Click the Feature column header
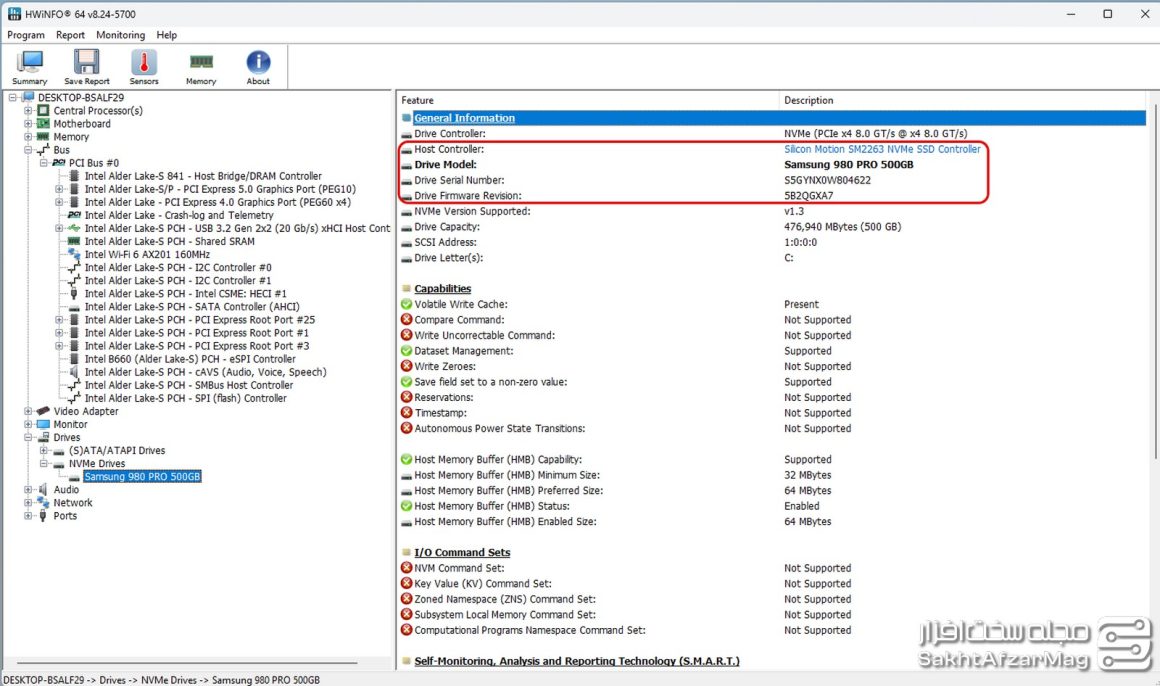This screenshot has height=686, width=1160. click(x=418, y=100)
